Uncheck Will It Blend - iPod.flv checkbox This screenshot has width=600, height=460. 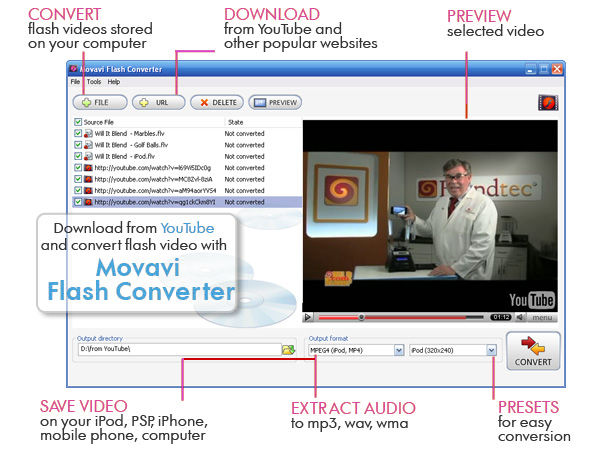click(78, 156)
